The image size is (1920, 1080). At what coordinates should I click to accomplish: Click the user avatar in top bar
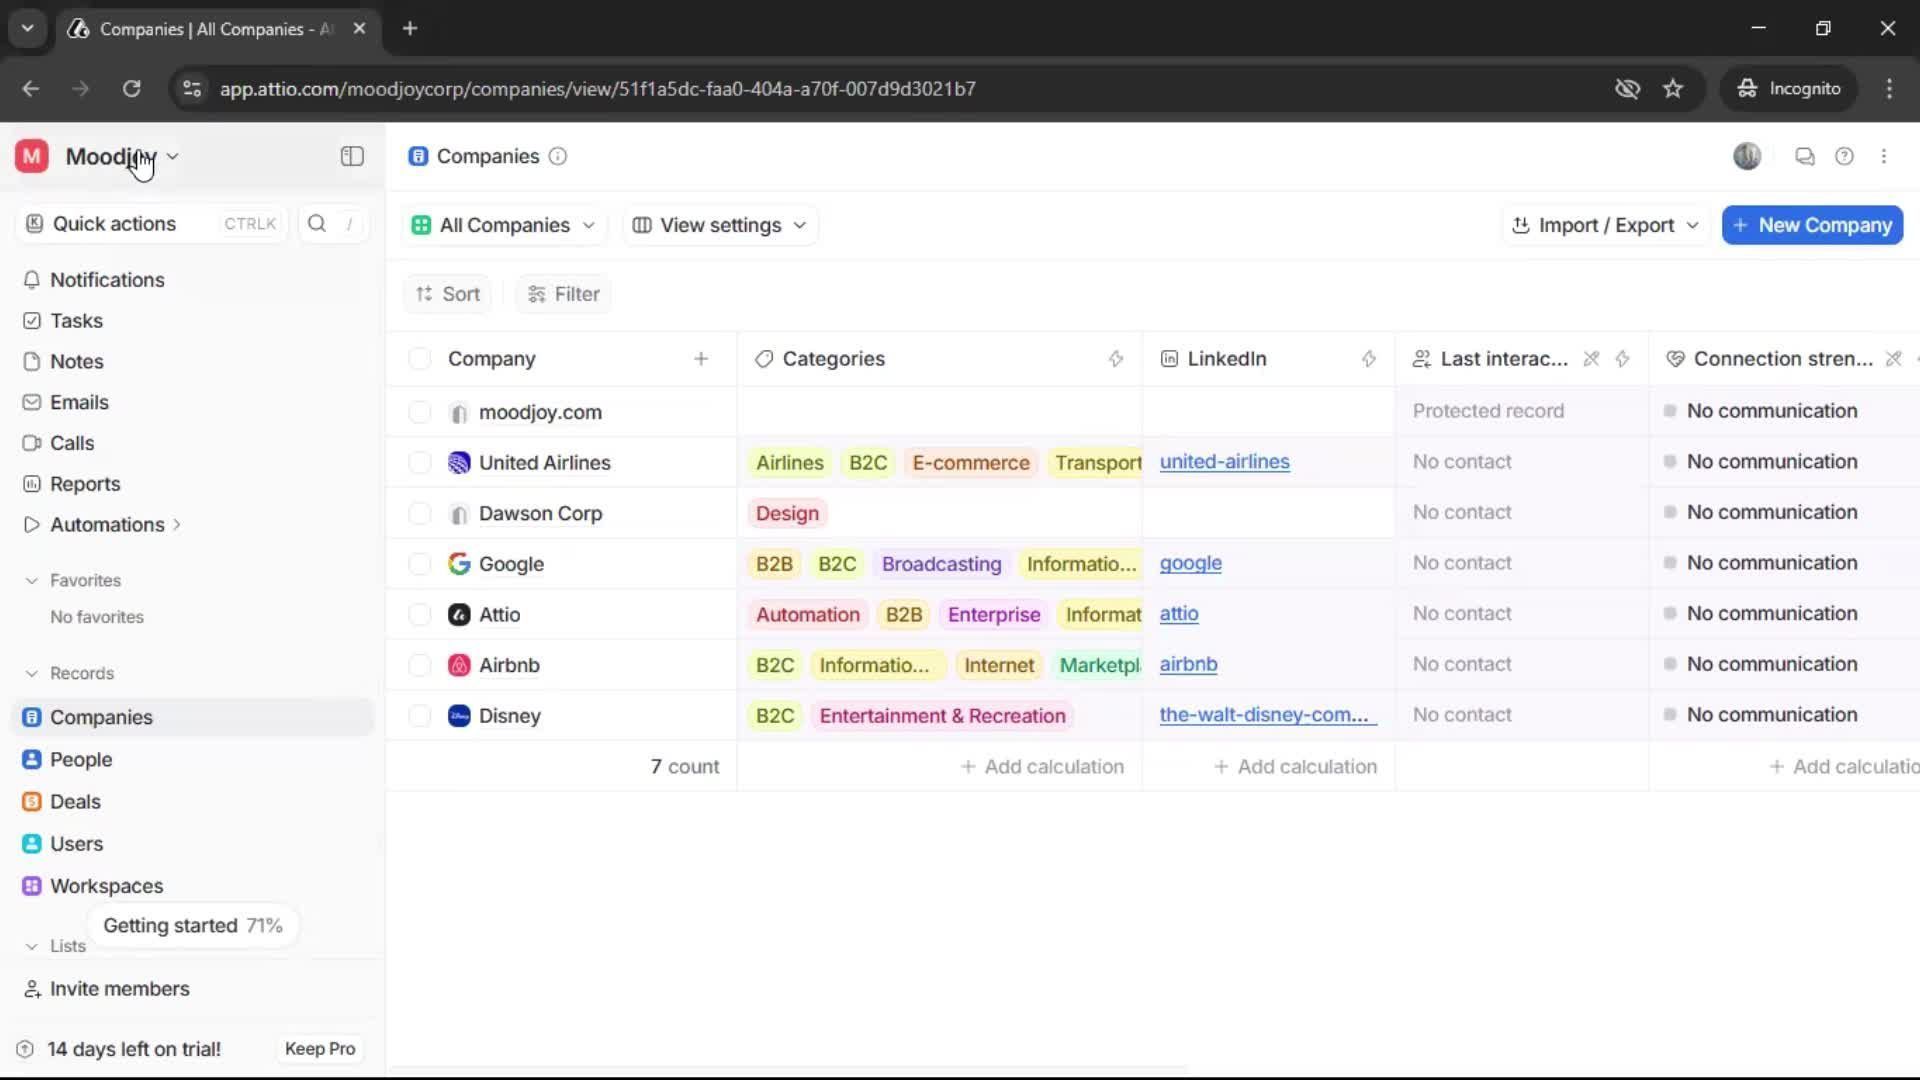(x=1746, y=156)
